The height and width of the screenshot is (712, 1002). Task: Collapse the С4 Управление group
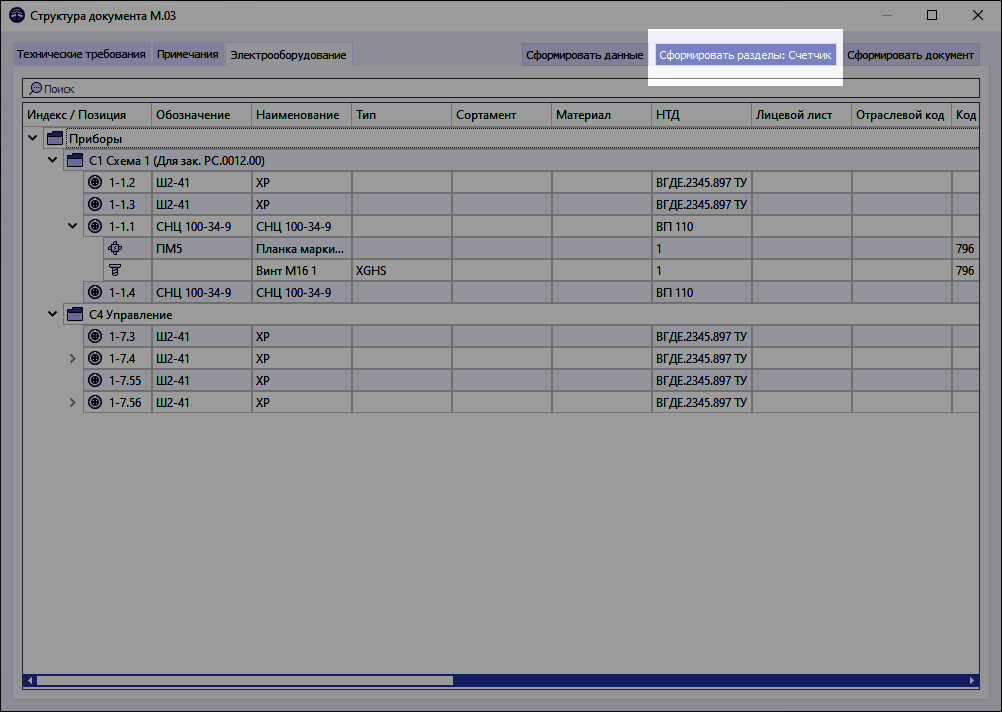[52, 314]
